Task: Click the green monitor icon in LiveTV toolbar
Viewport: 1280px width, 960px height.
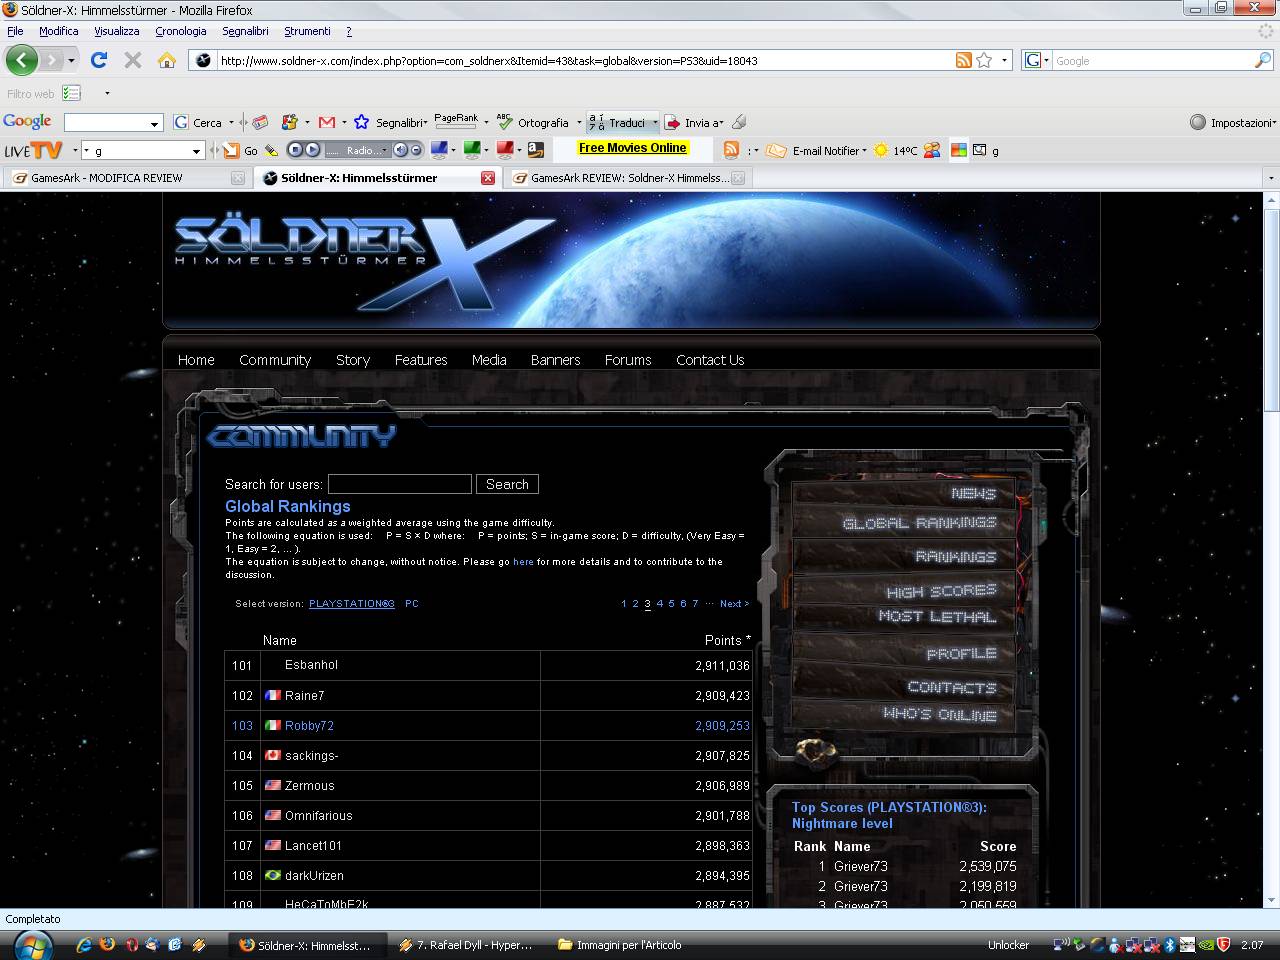Action: coord(471,150)
